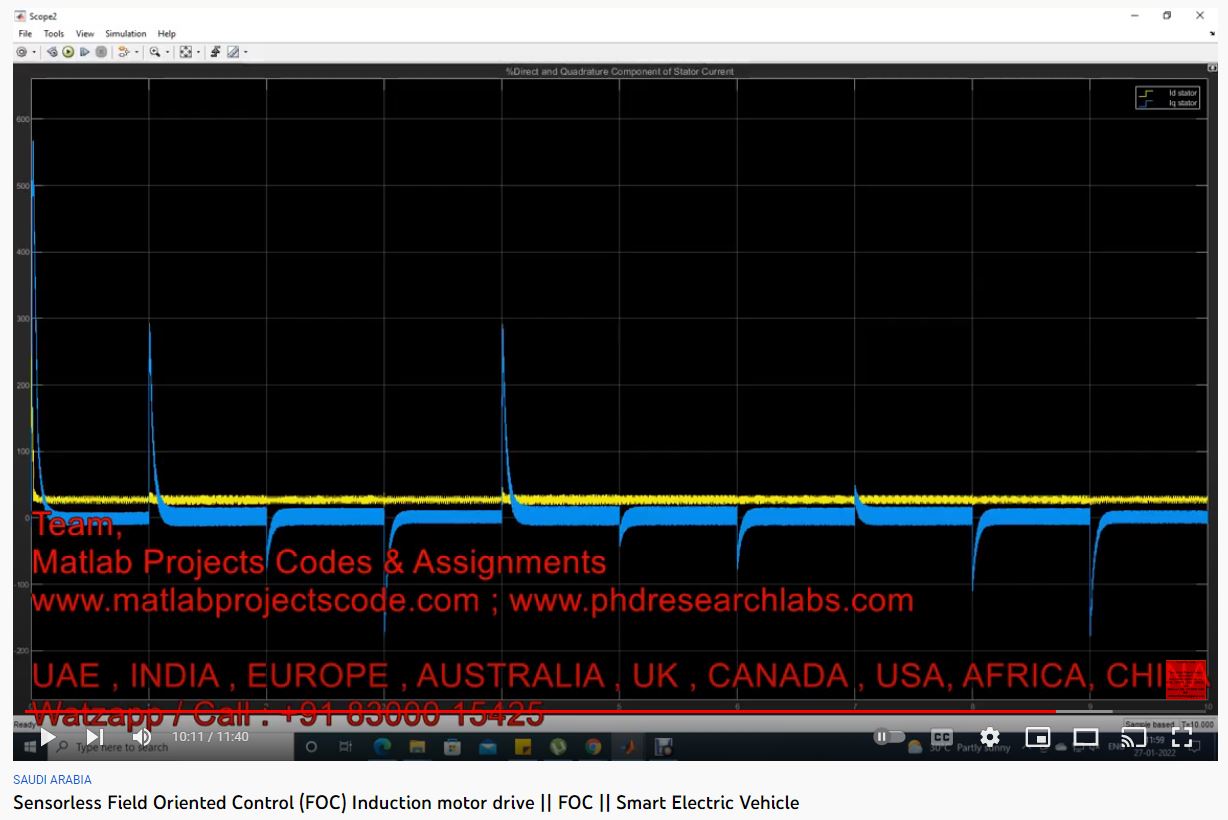
Task: Open video player settings gear
Action: 990,737
